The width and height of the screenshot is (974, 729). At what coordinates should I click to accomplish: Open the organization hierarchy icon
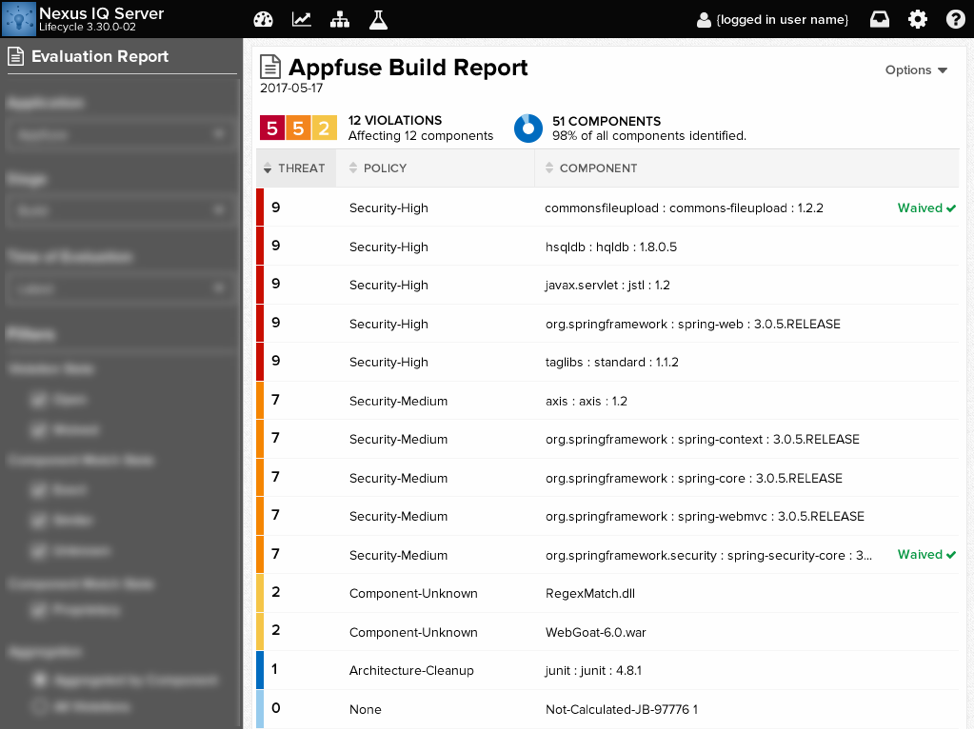(340, 19)
